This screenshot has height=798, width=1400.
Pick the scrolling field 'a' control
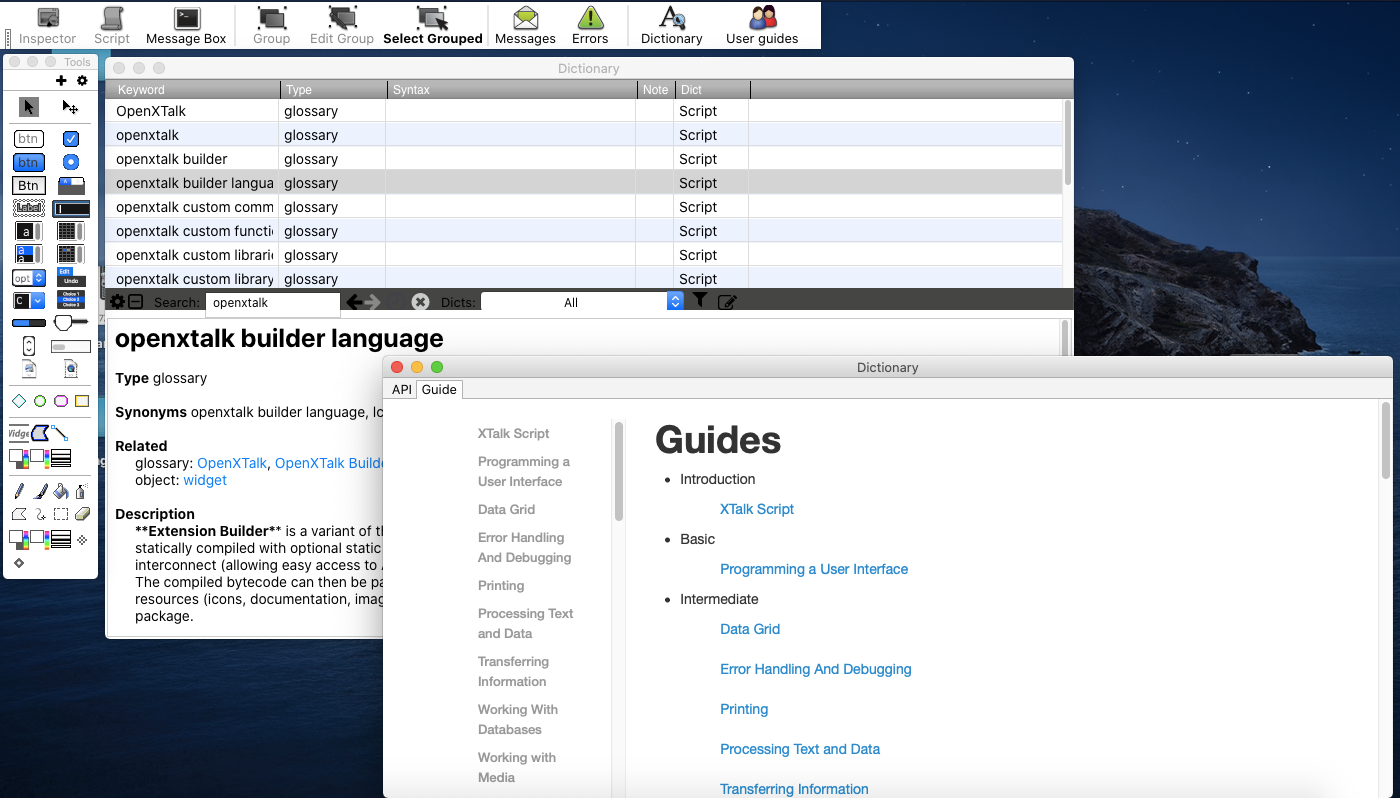coord(29,231)
